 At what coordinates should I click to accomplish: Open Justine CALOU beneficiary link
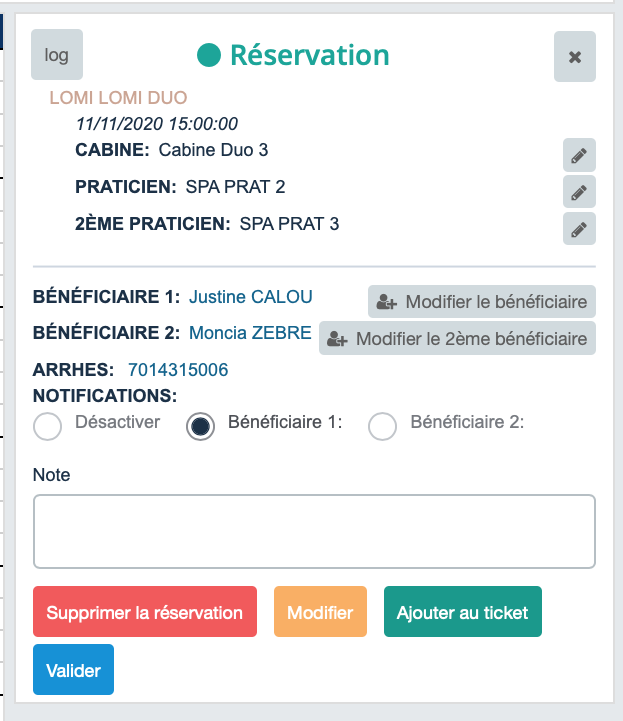click(x=250, y=297)
